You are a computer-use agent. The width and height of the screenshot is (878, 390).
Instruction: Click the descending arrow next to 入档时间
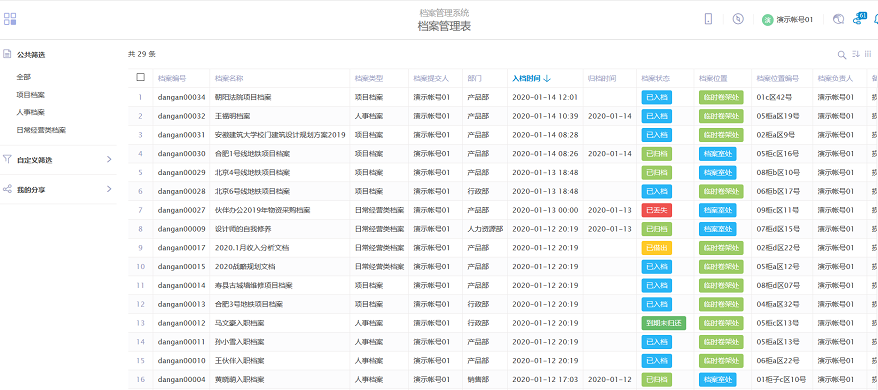click(547, 78)
